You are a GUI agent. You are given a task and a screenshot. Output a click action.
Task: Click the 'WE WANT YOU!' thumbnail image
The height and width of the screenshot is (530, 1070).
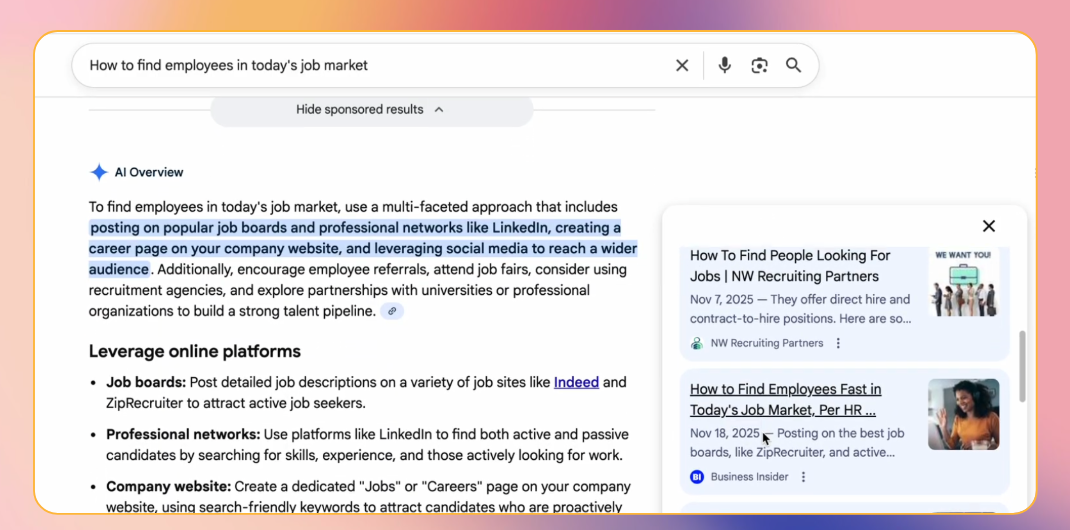tap(964, 282)
